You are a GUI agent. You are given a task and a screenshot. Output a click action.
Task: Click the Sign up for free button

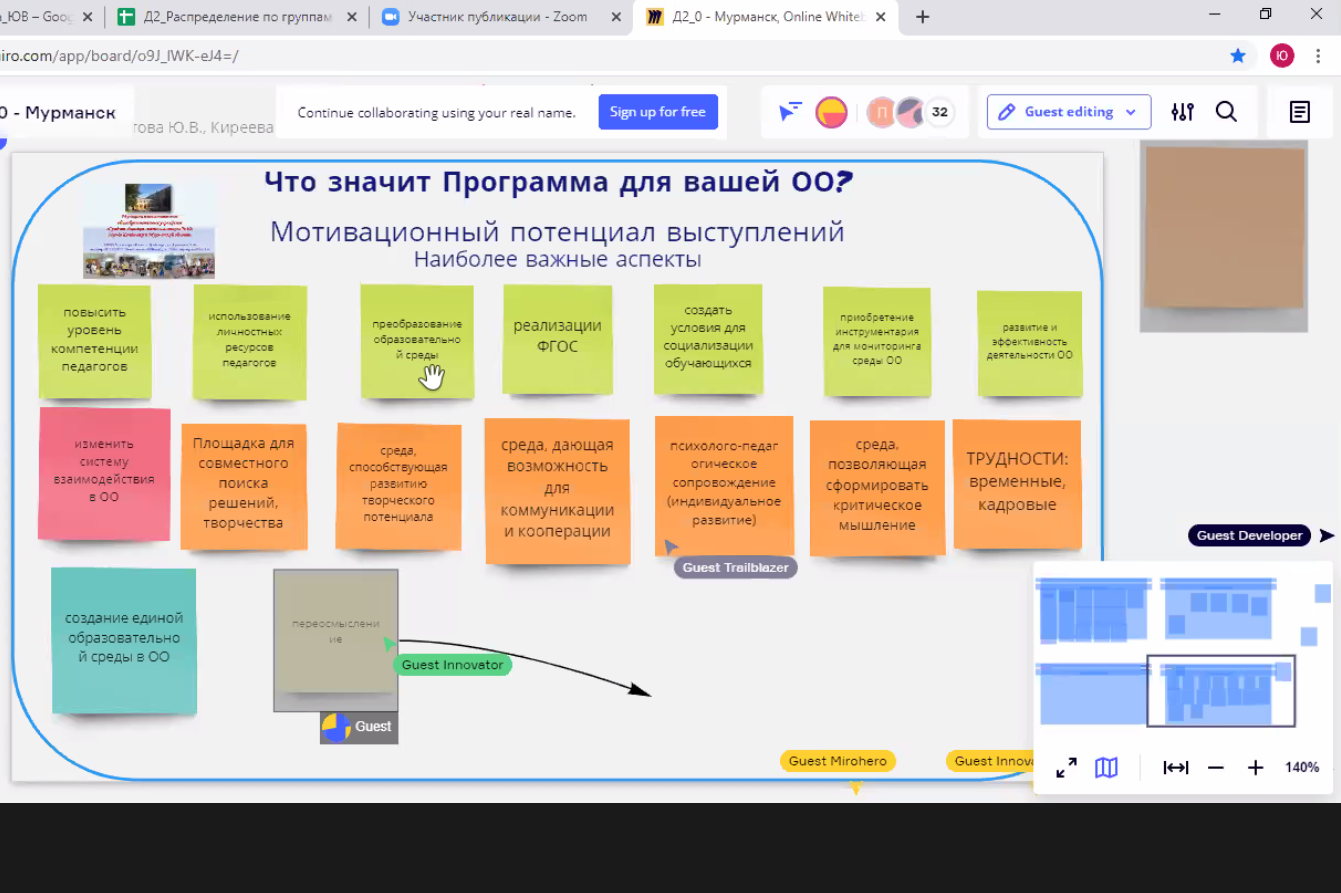click(x=657, y=112)
